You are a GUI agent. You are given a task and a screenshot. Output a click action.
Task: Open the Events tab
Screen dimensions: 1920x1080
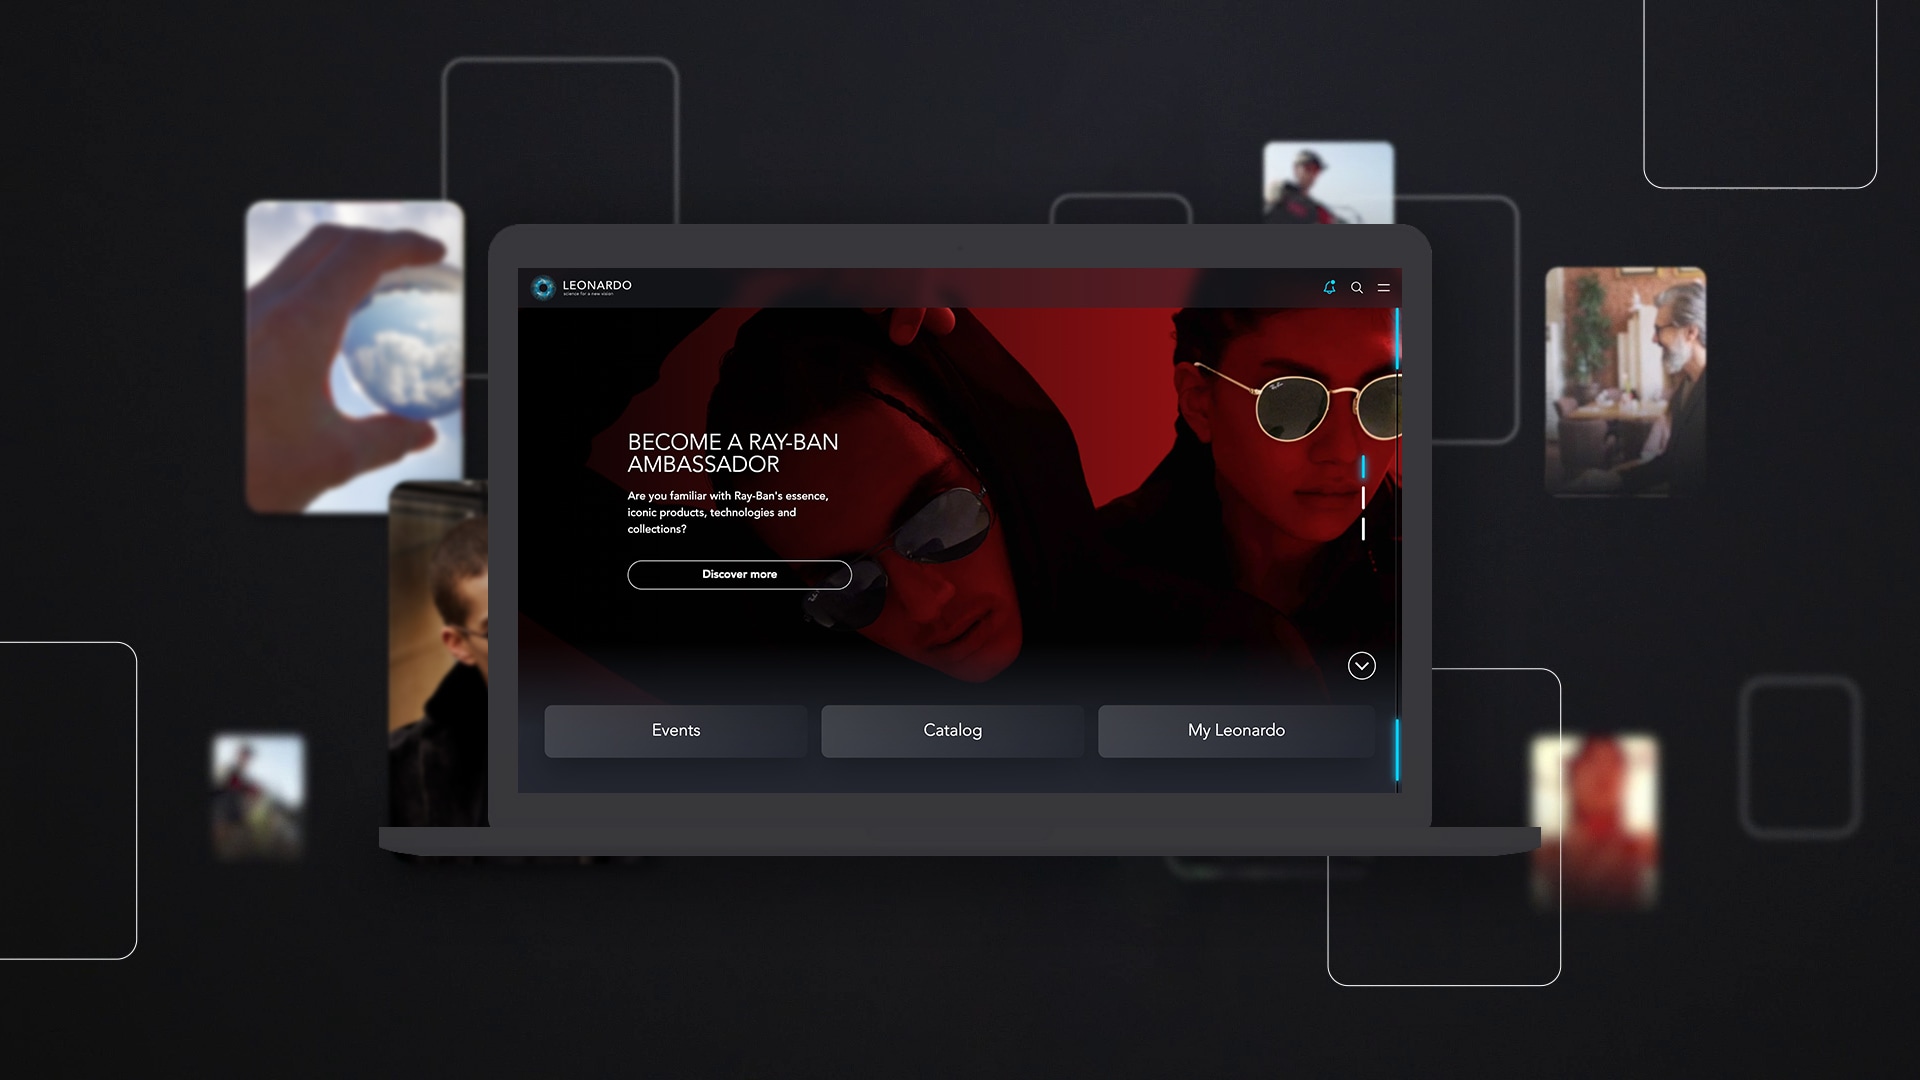(x=676, y=731)
